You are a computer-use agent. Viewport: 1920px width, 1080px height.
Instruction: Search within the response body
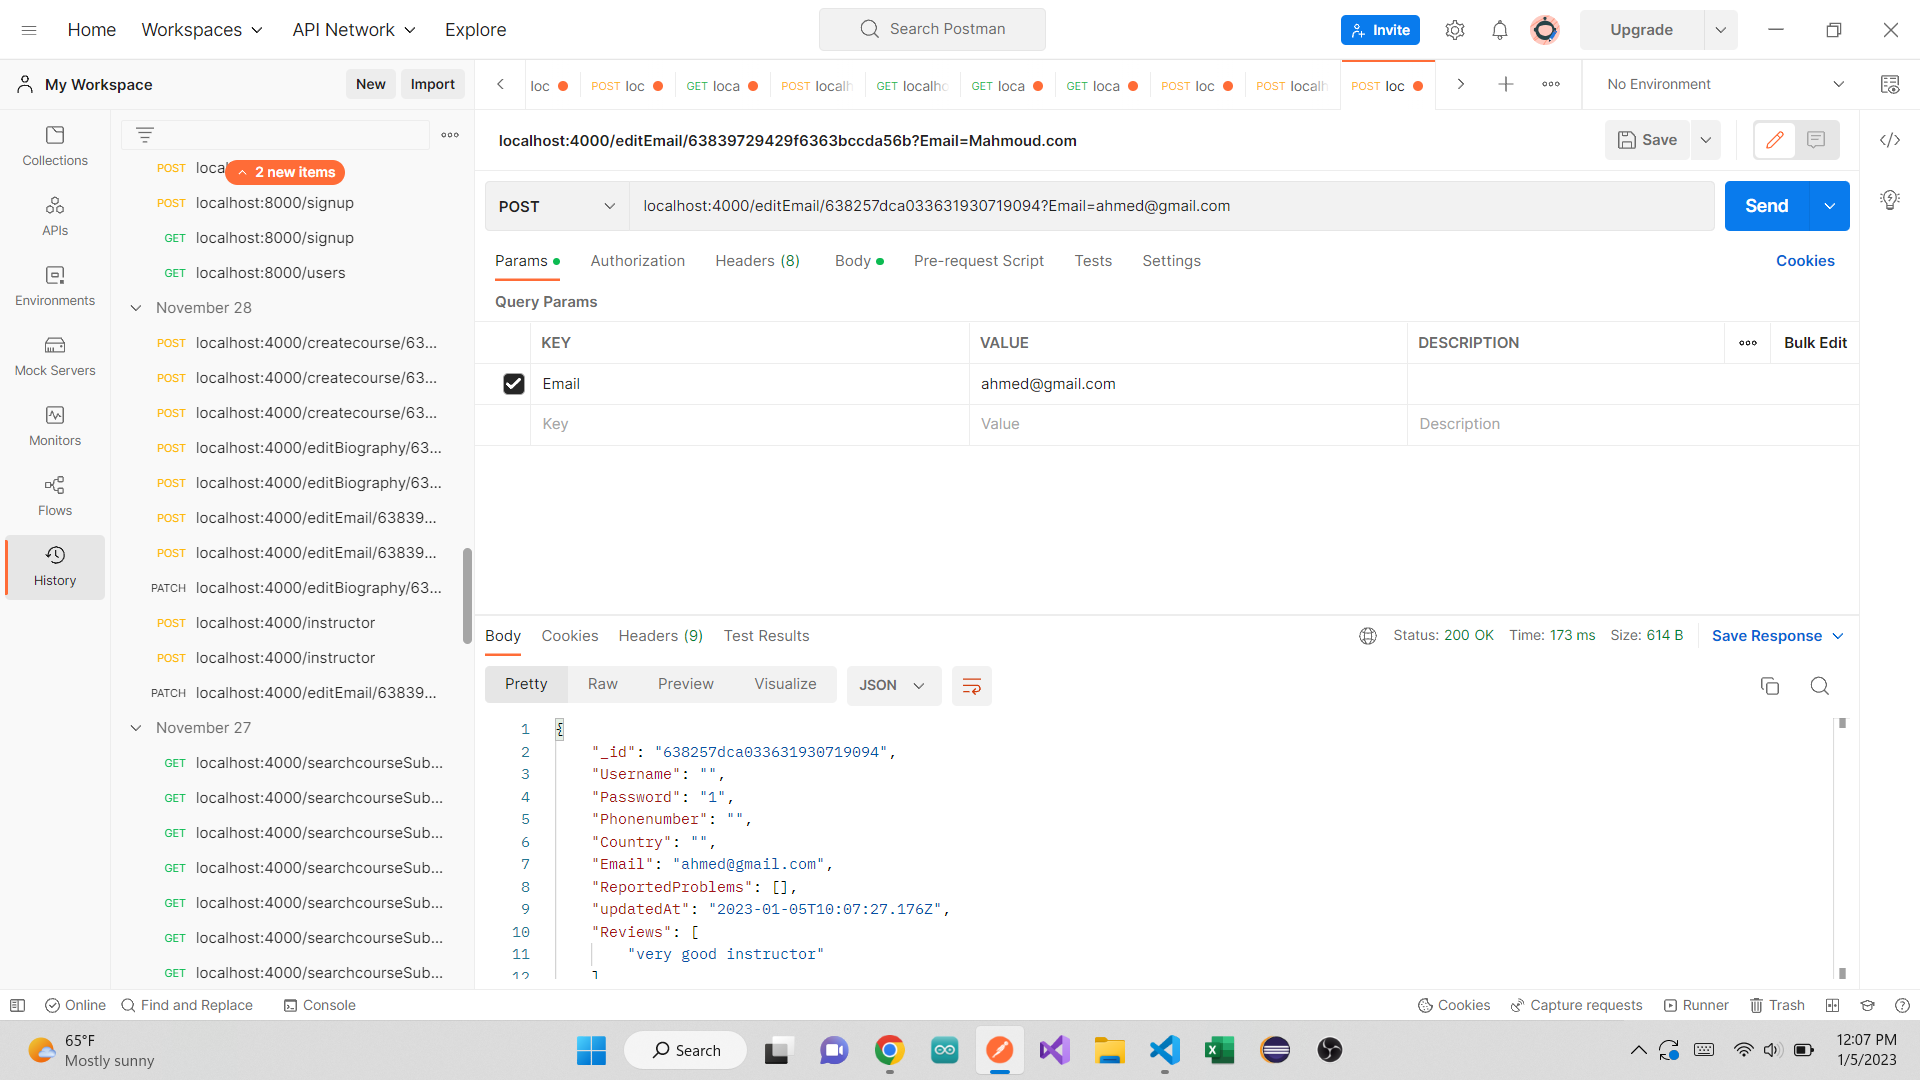(1820, 686)
